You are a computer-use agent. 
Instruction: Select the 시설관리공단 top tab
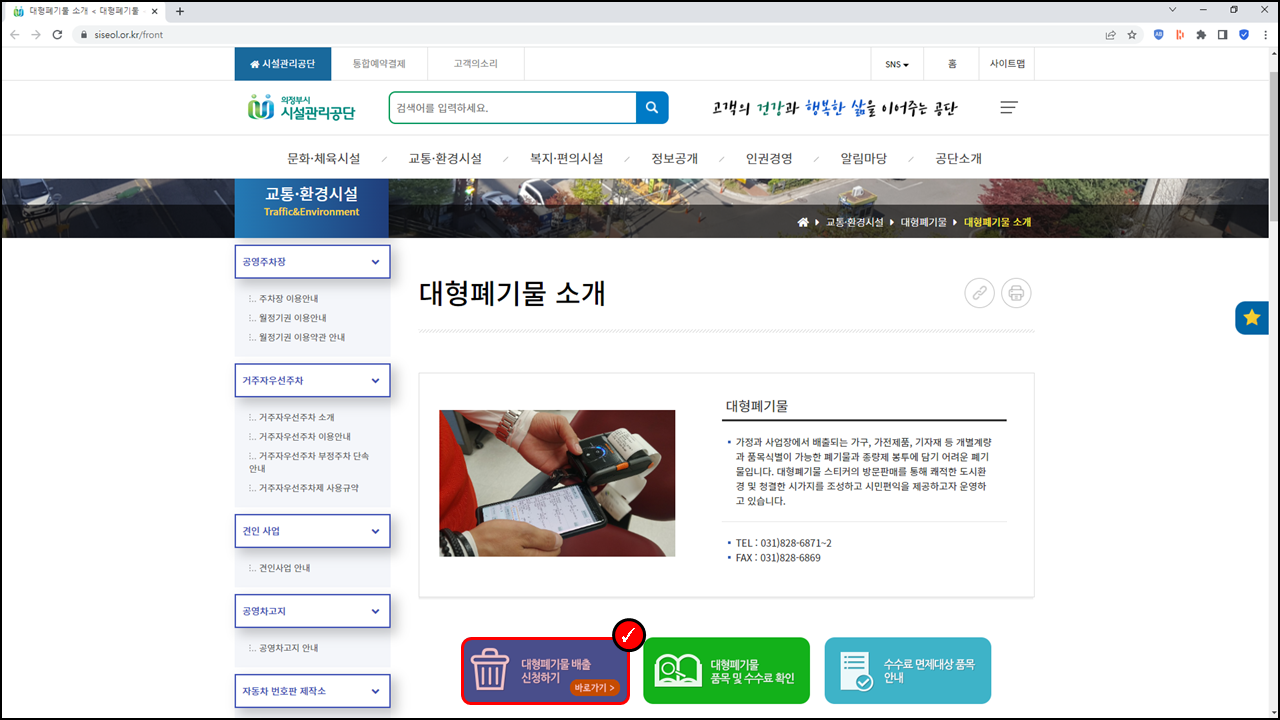(x=283, y=64)
